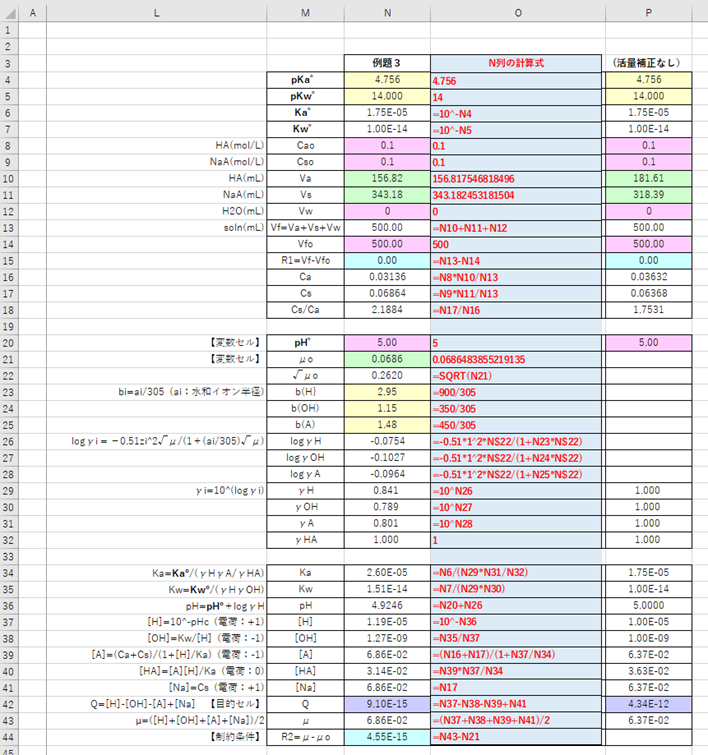The image size is (708, 755).
Task: Click the '例題3' header cell
Action: (x=387, y=63)
